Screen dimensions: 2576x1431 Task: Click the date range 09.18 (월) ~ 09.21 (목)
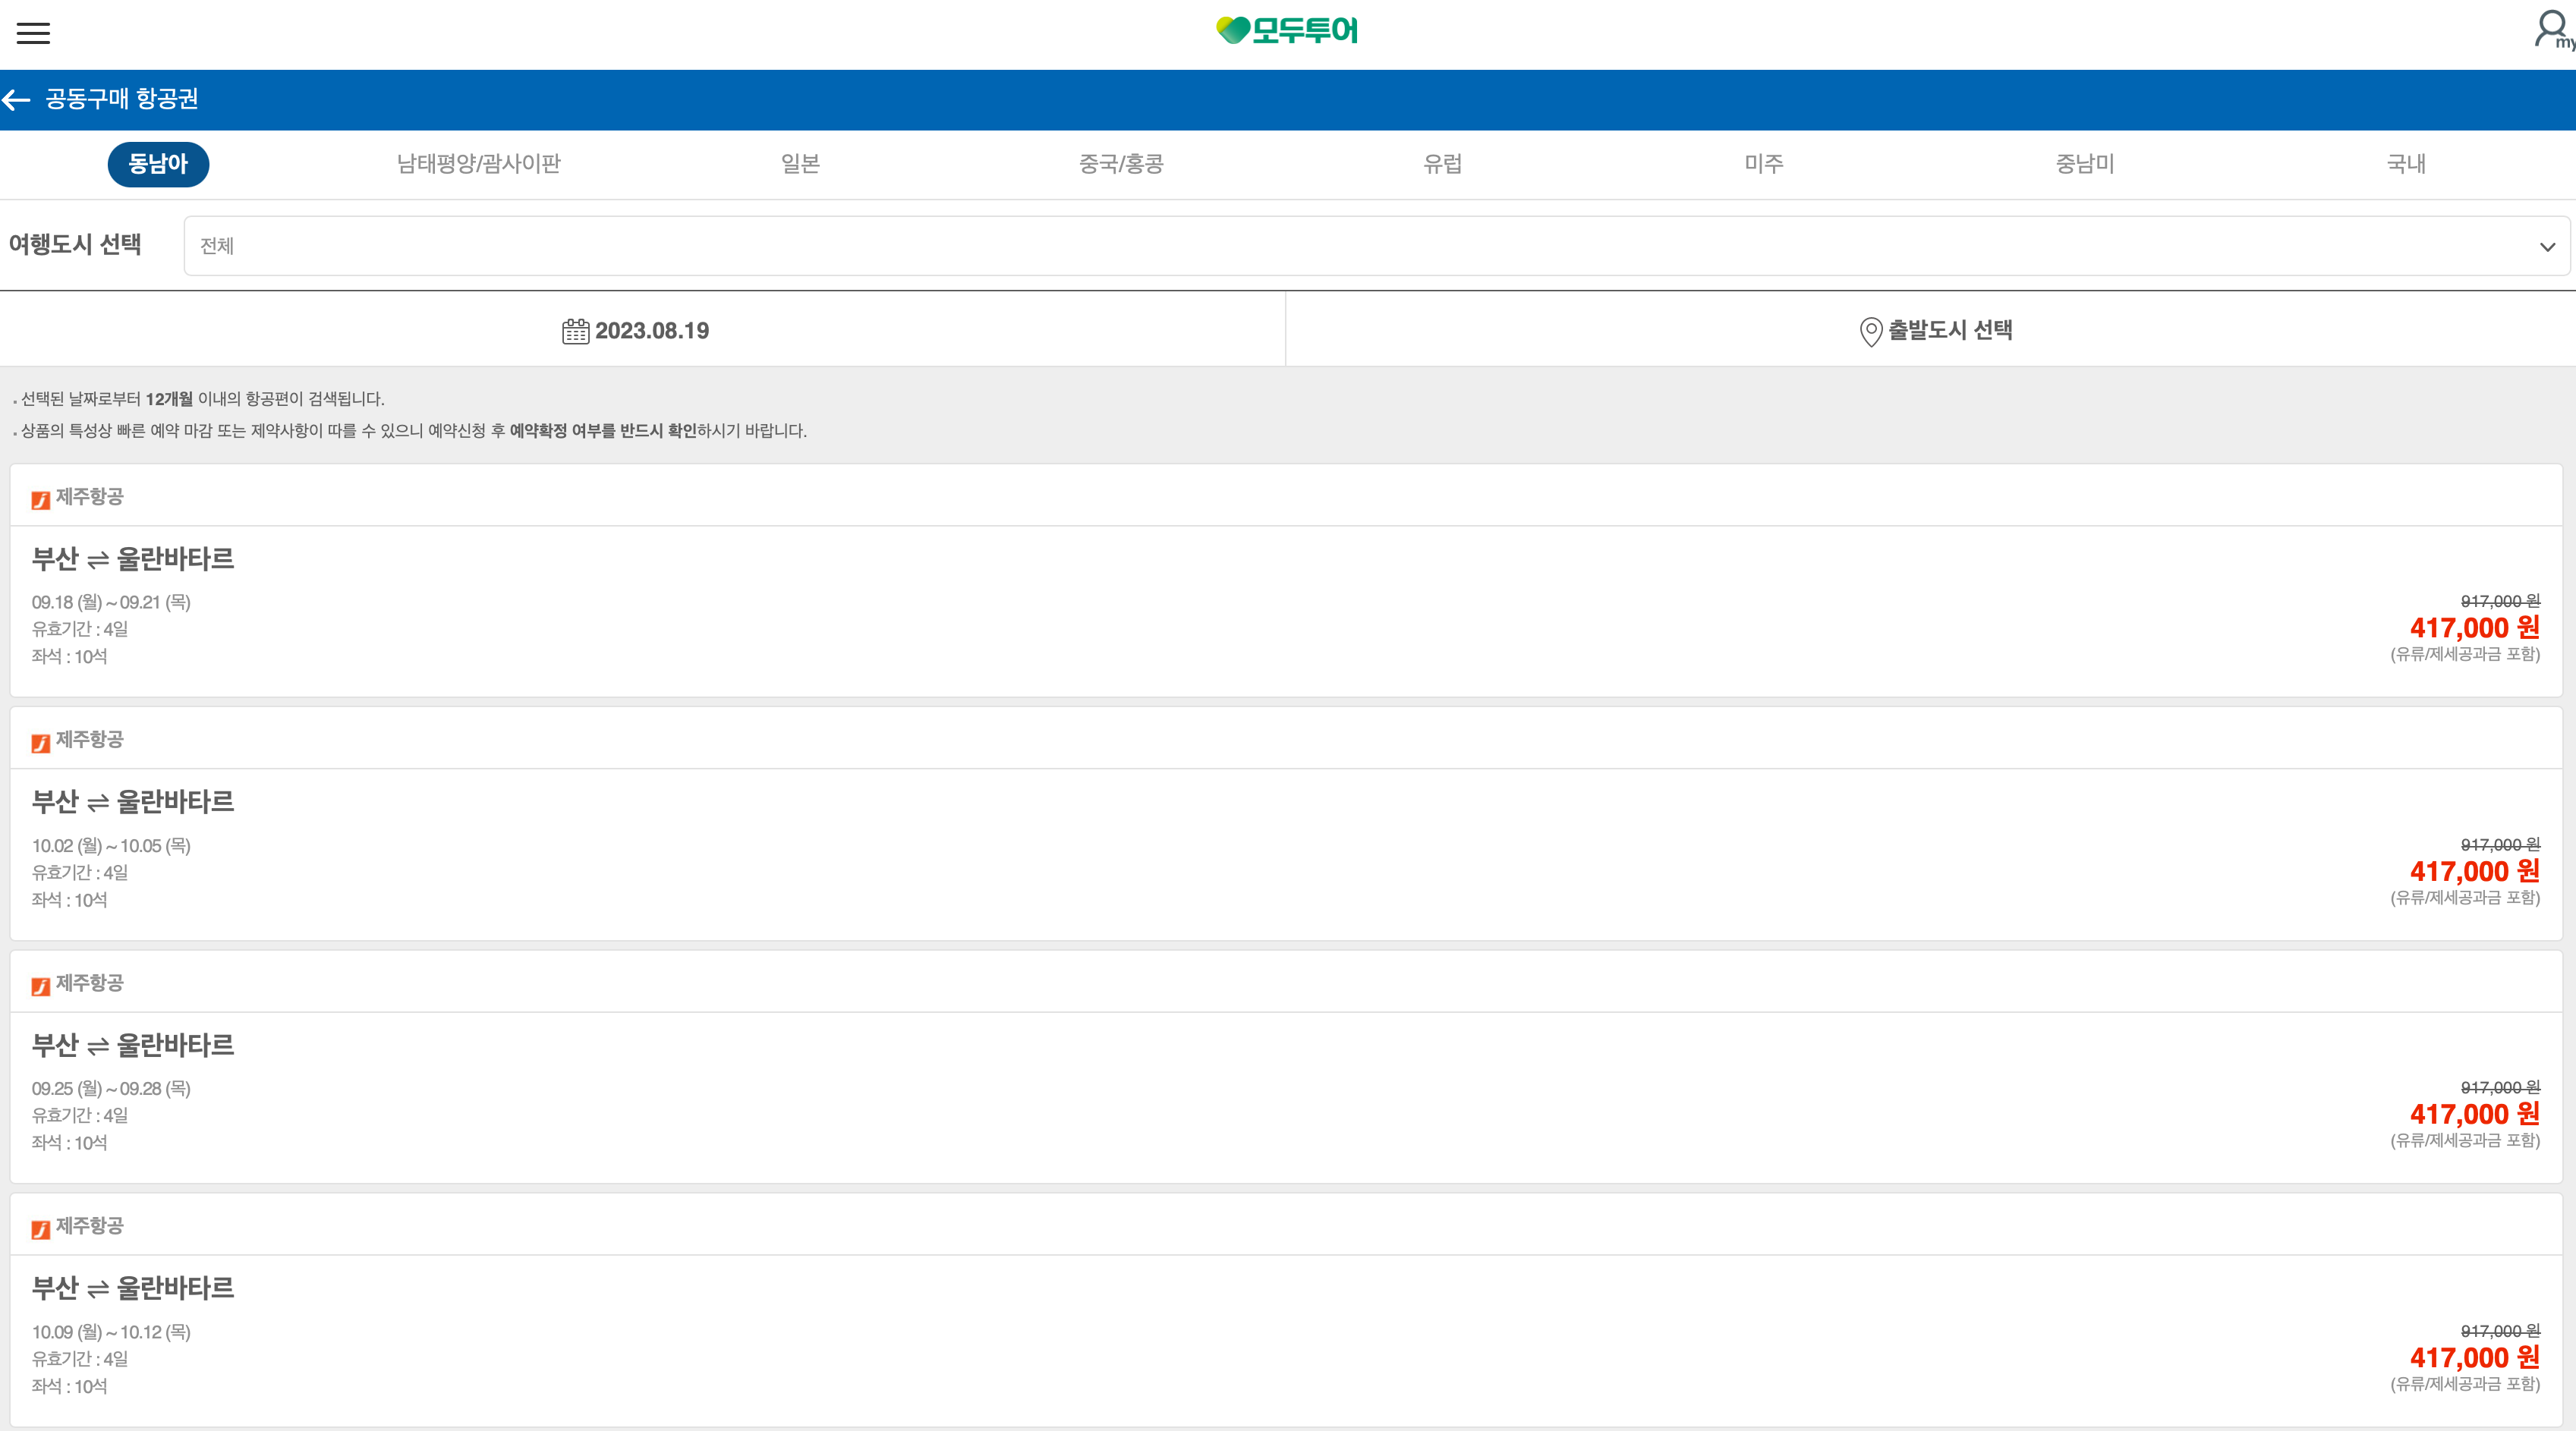click(x=111, y=602)
